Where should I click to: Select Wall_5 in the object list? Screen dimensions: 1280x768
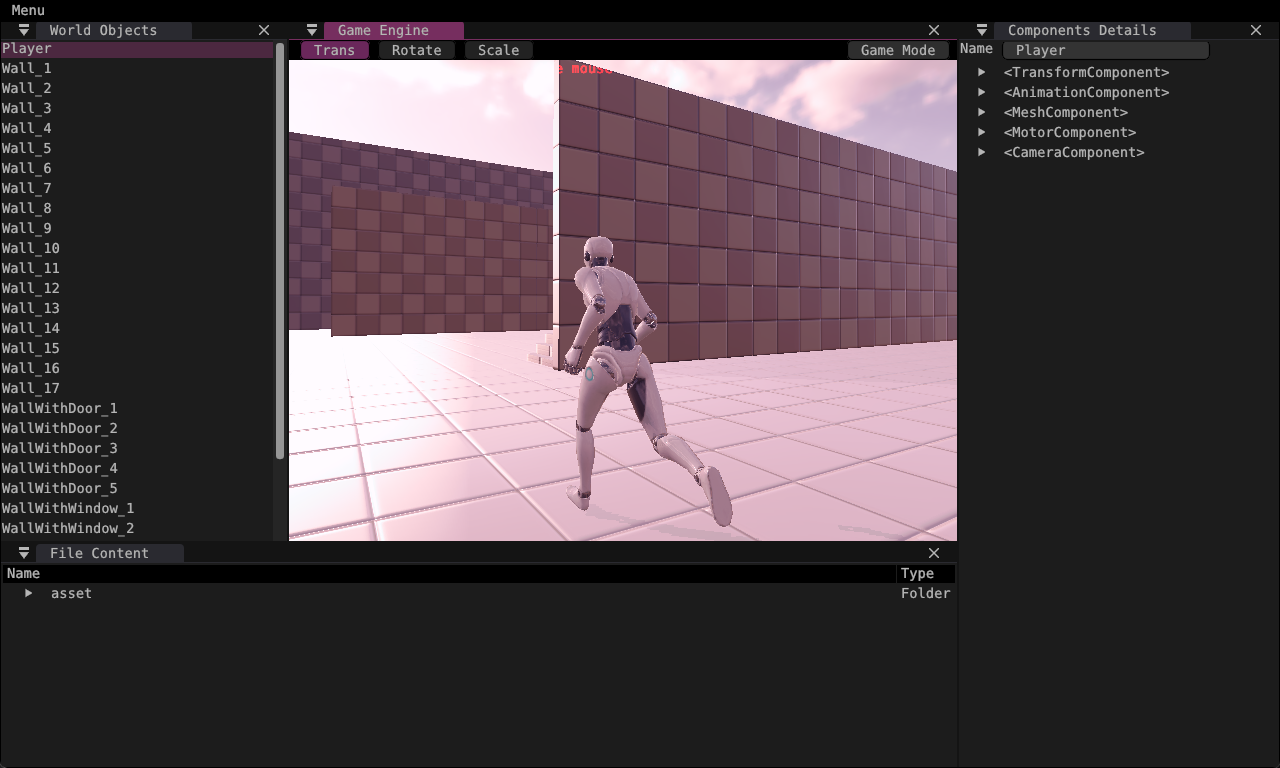137,148
